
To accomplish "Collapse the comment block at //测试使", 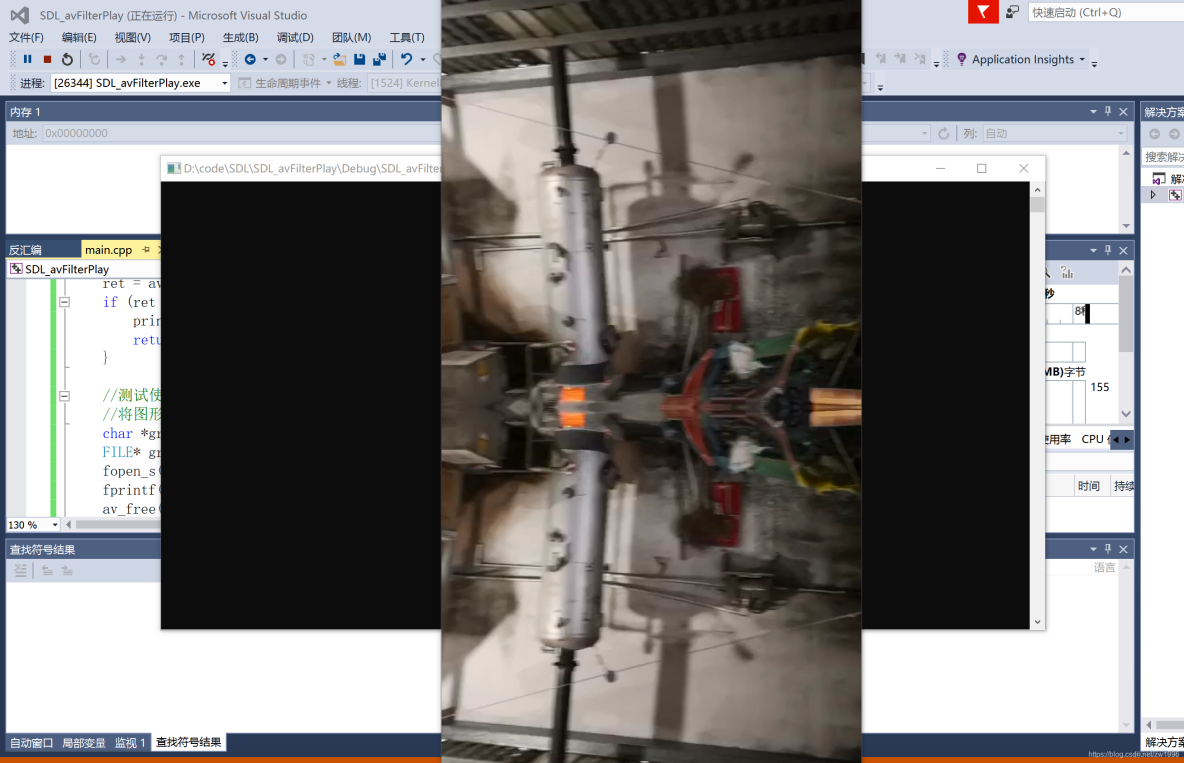I will [64, 395].
